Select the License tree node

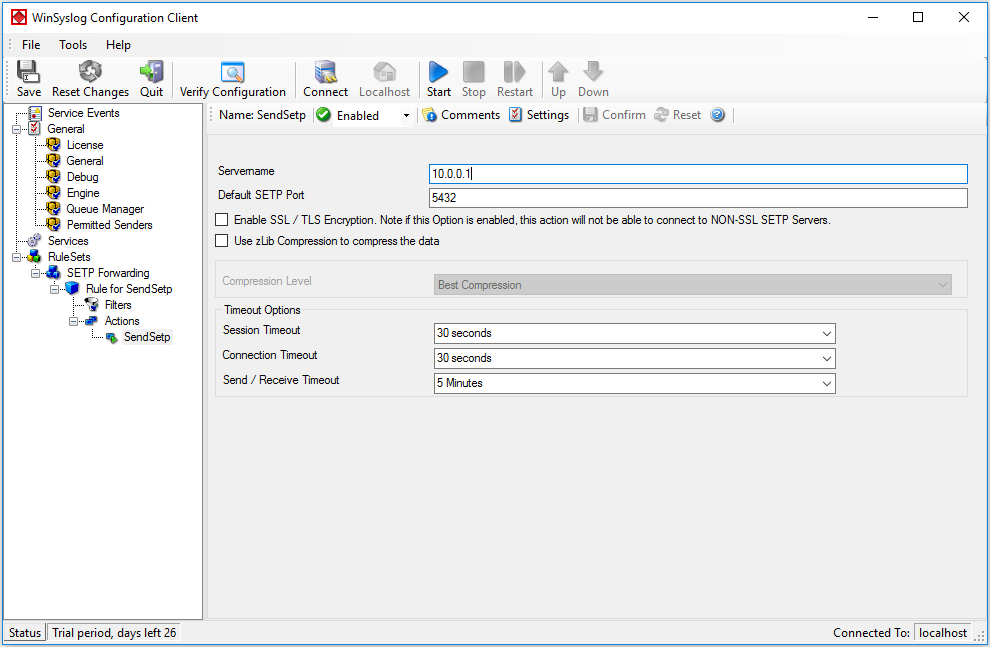[85, 145]
